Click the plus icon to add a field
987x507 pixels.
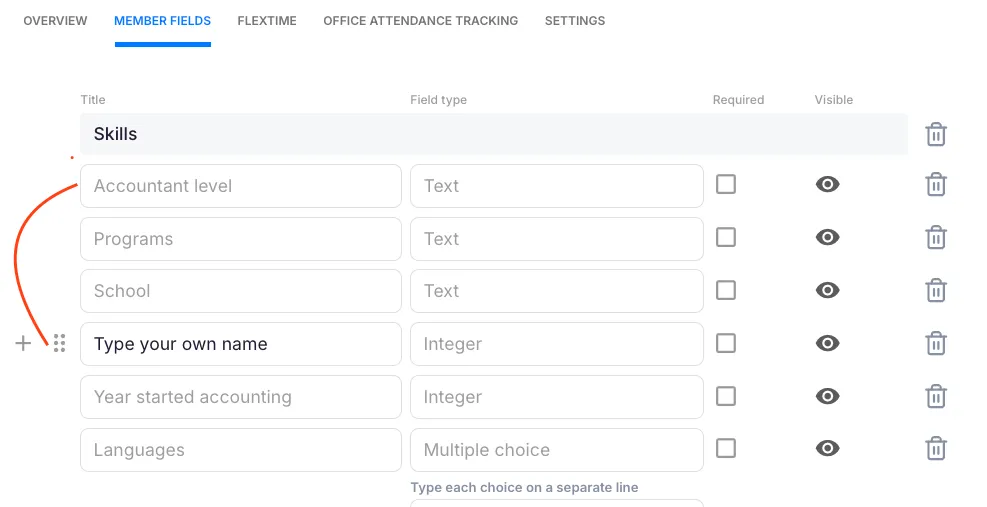pos(23,343)
